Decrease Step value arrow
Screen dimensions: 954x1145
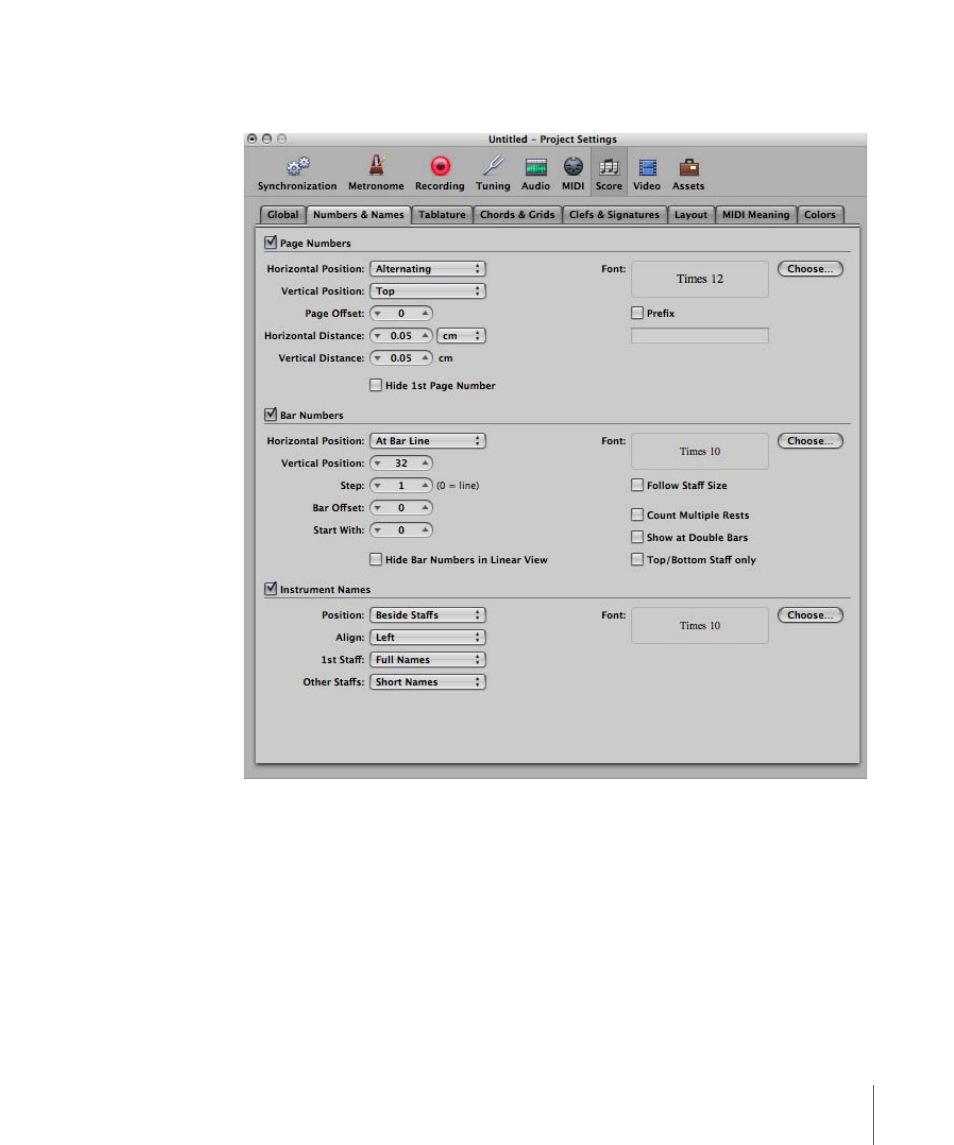[378, 486]
